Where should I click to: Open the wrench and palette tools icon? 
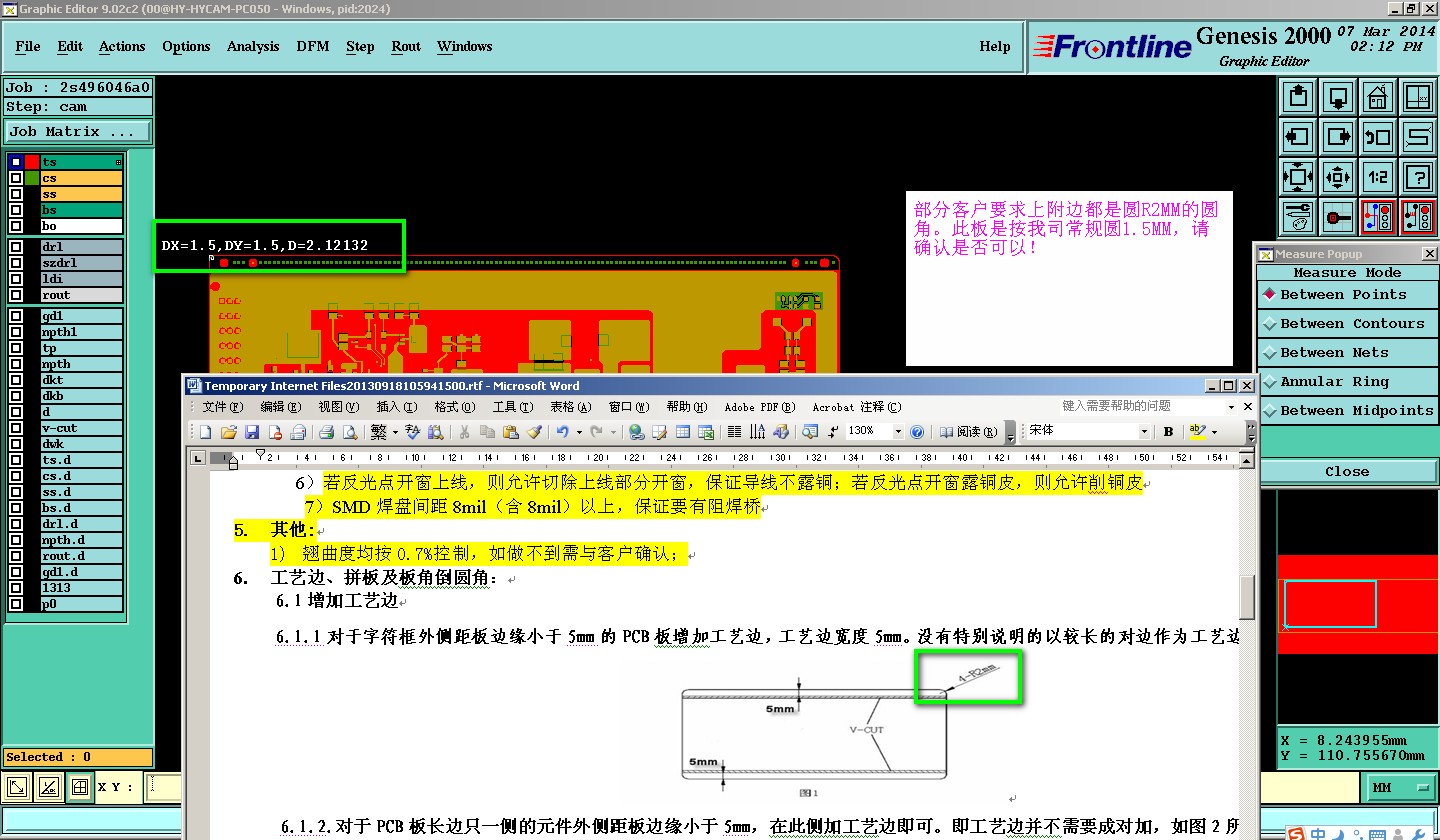pos(1298,216)
